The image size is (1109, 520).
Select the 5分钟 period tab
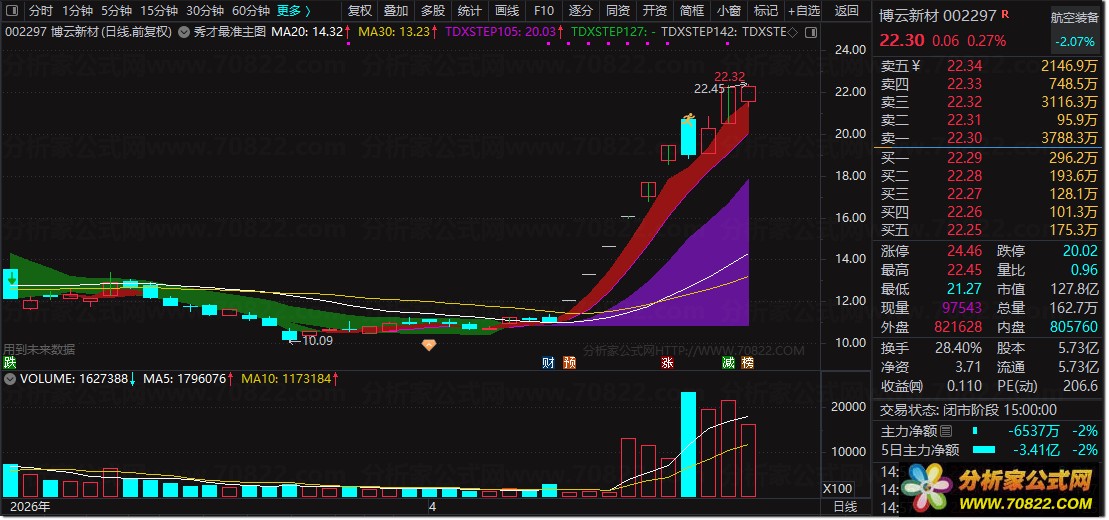point(116,11)
